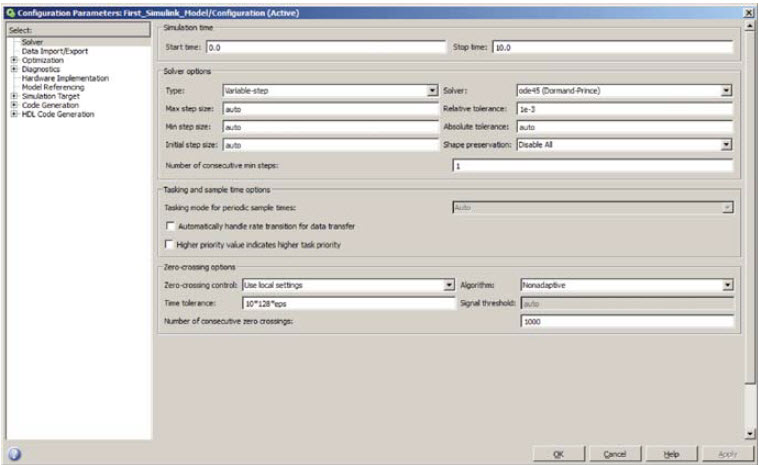Select Optimization label in tree
Image resolution: width=759 pixels, height=465 pixels.
tap(43, 60)
